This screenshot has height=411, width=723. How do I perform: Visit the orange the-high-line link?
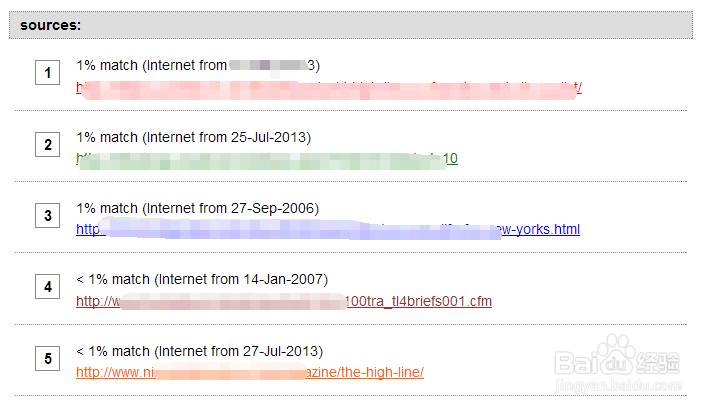coord(250,372)
